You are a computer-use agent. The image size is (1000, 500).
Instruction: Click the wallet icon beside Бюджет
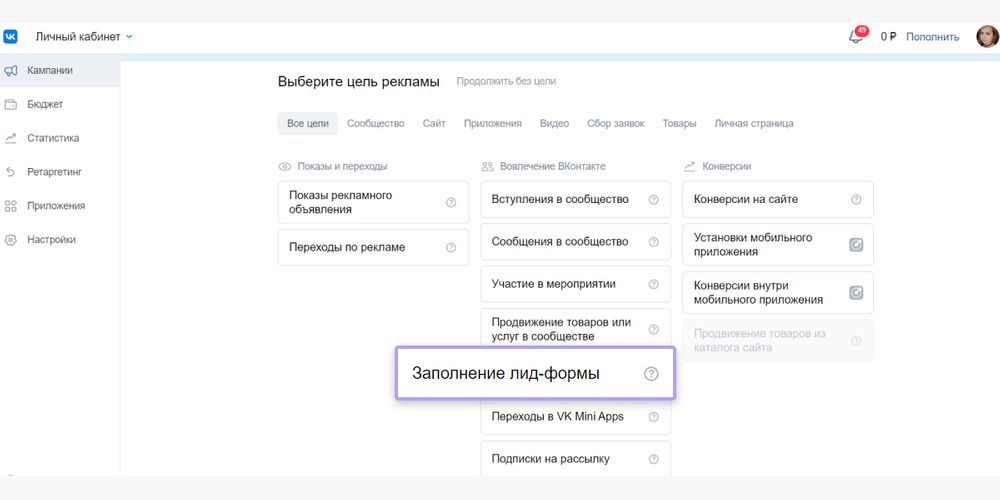(x=11, y=105)
